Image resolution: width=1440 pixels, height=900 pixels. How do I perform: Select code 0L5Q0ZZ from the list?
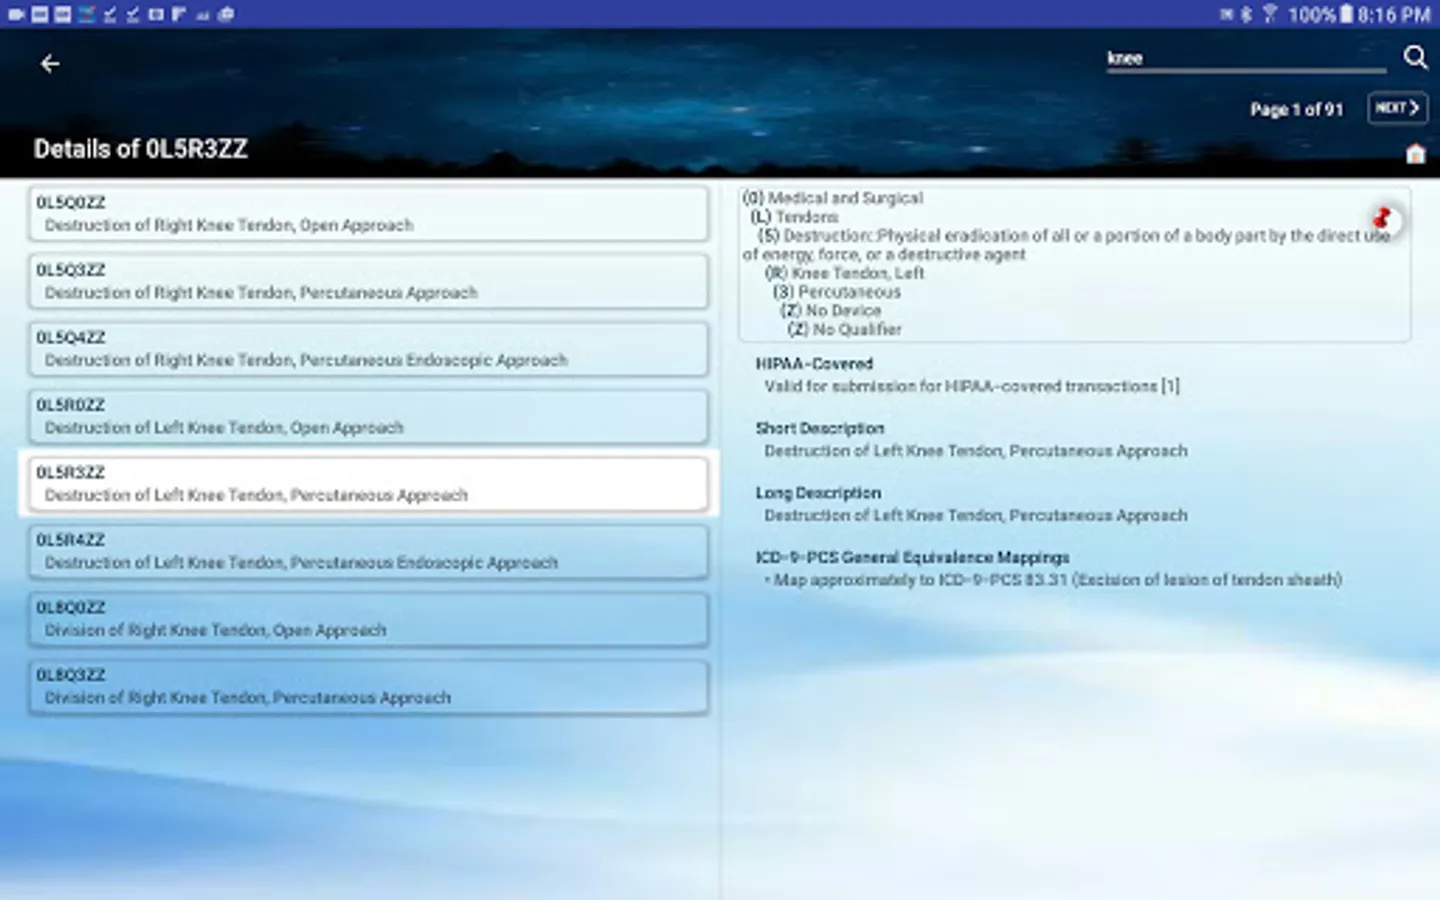click(x=368, y=214)
